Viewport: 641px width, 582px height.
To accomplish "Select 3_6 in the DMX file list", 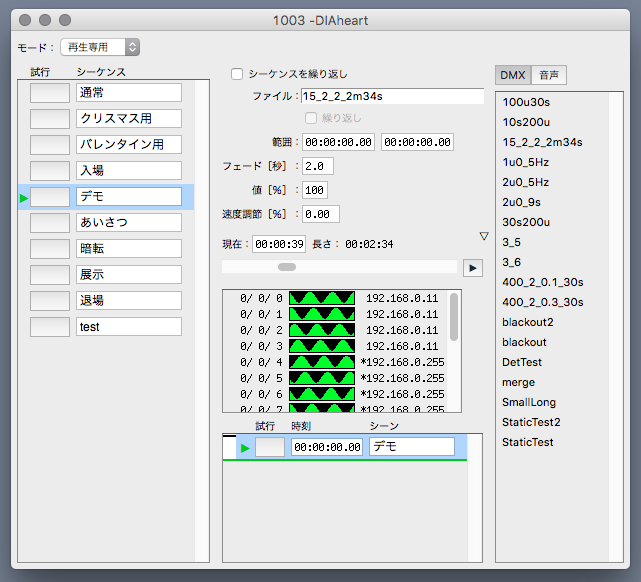I will (511, 262).
